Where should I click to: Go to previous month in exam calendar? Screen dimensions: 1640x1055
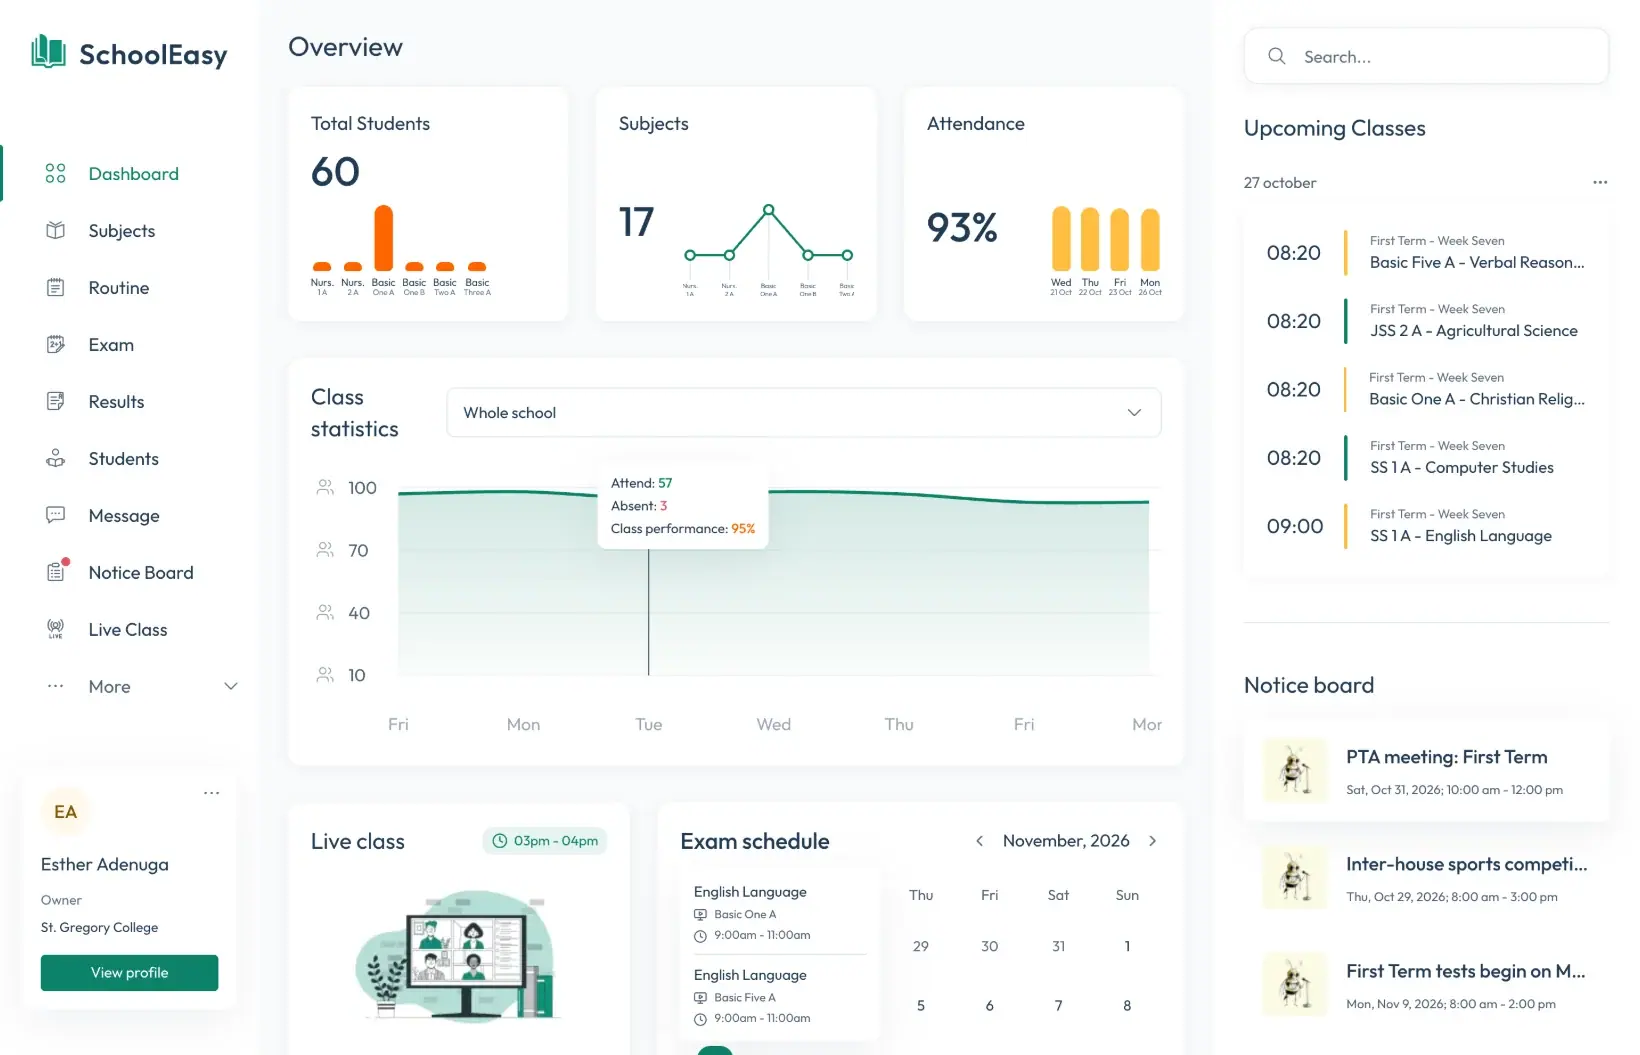coord(979,841)
